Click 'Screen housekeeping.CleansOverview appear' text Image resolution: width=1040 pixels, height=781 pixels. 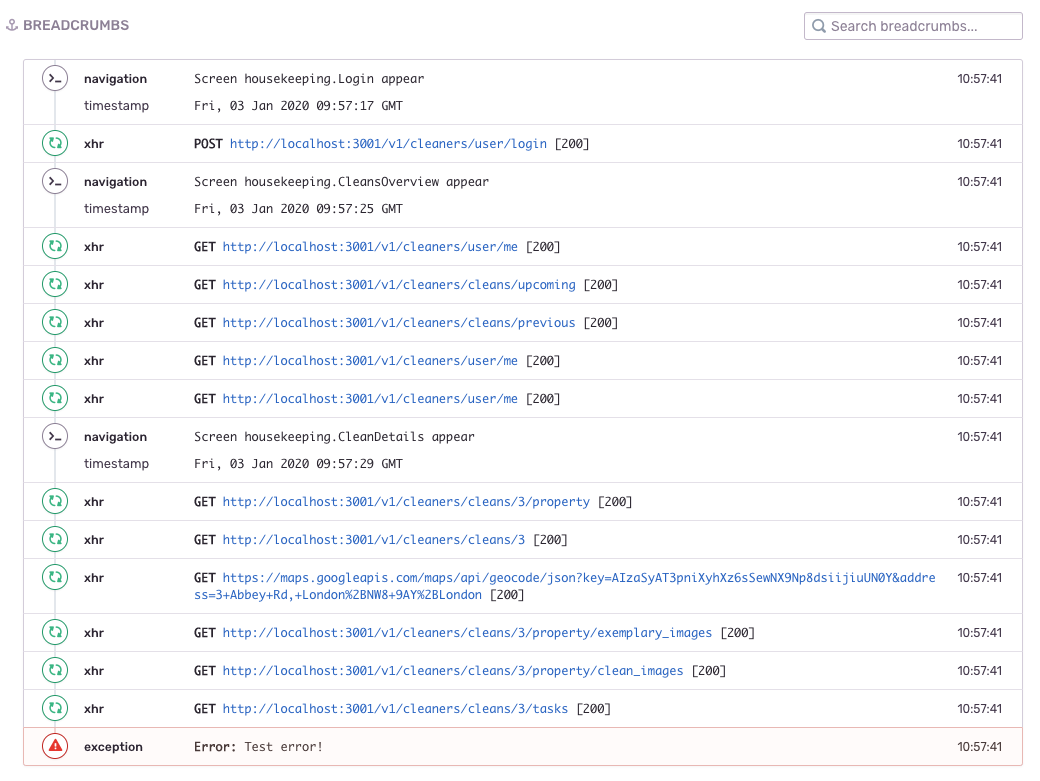coord(341,182)
